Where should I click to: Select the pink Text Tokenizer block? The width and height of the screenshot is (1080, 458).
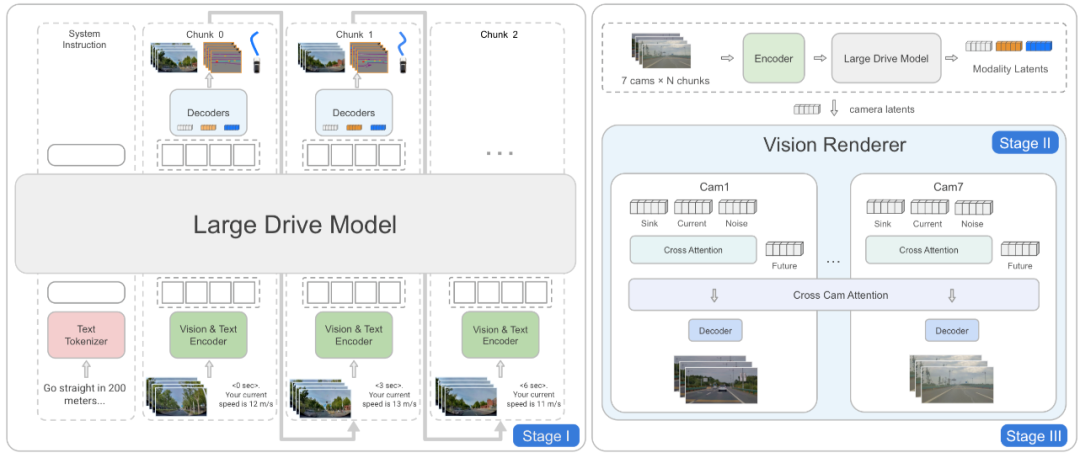coord(86,335)
